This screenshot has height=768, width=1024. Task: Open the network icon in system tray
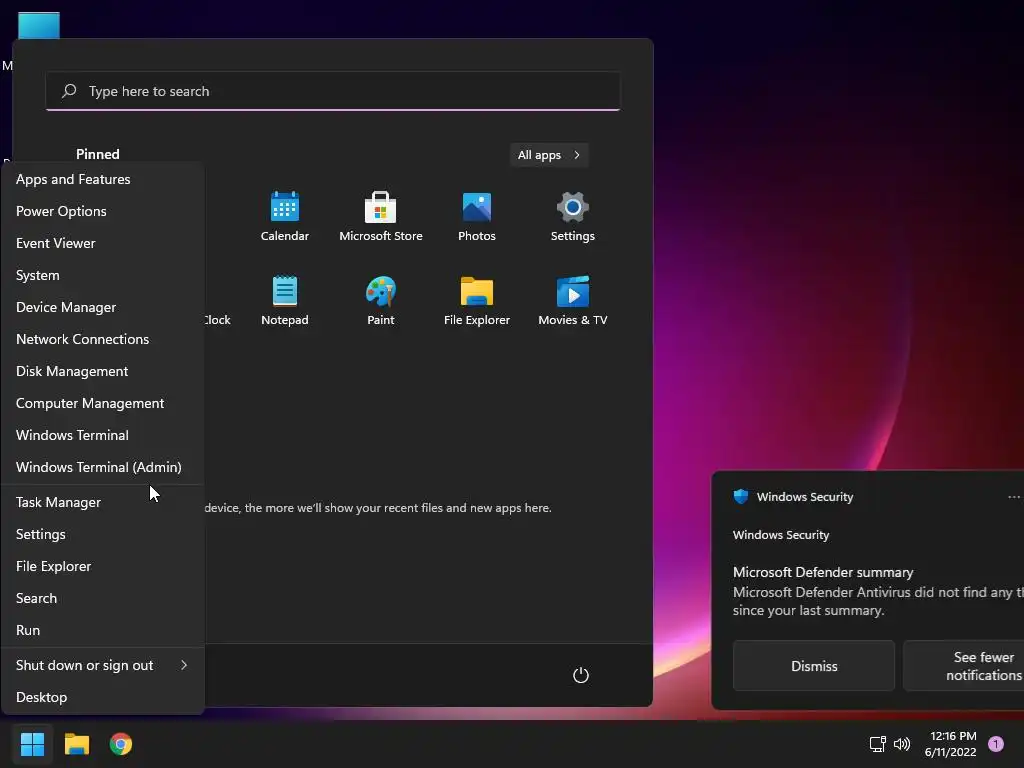point(877,744)
